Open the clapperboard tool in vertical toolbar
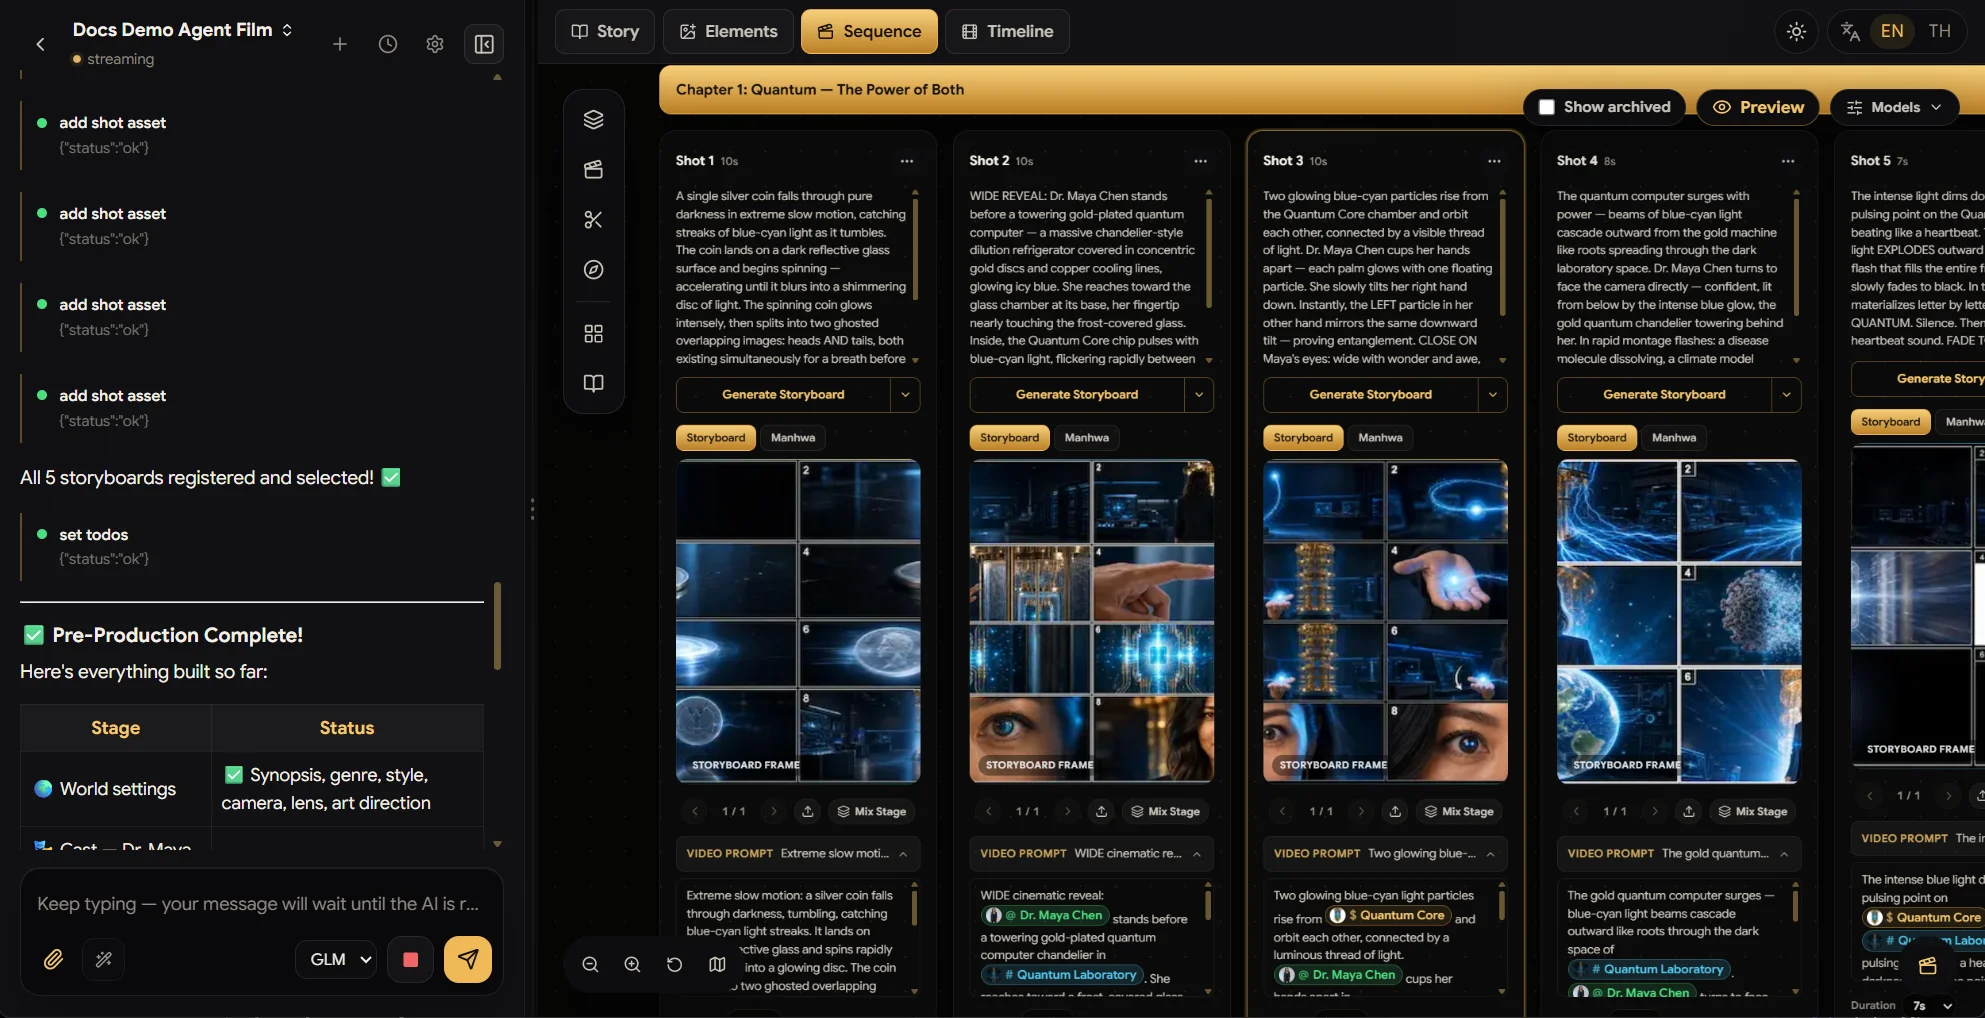The height and width of the screenshot is (1018, 1985). (594, 170)
